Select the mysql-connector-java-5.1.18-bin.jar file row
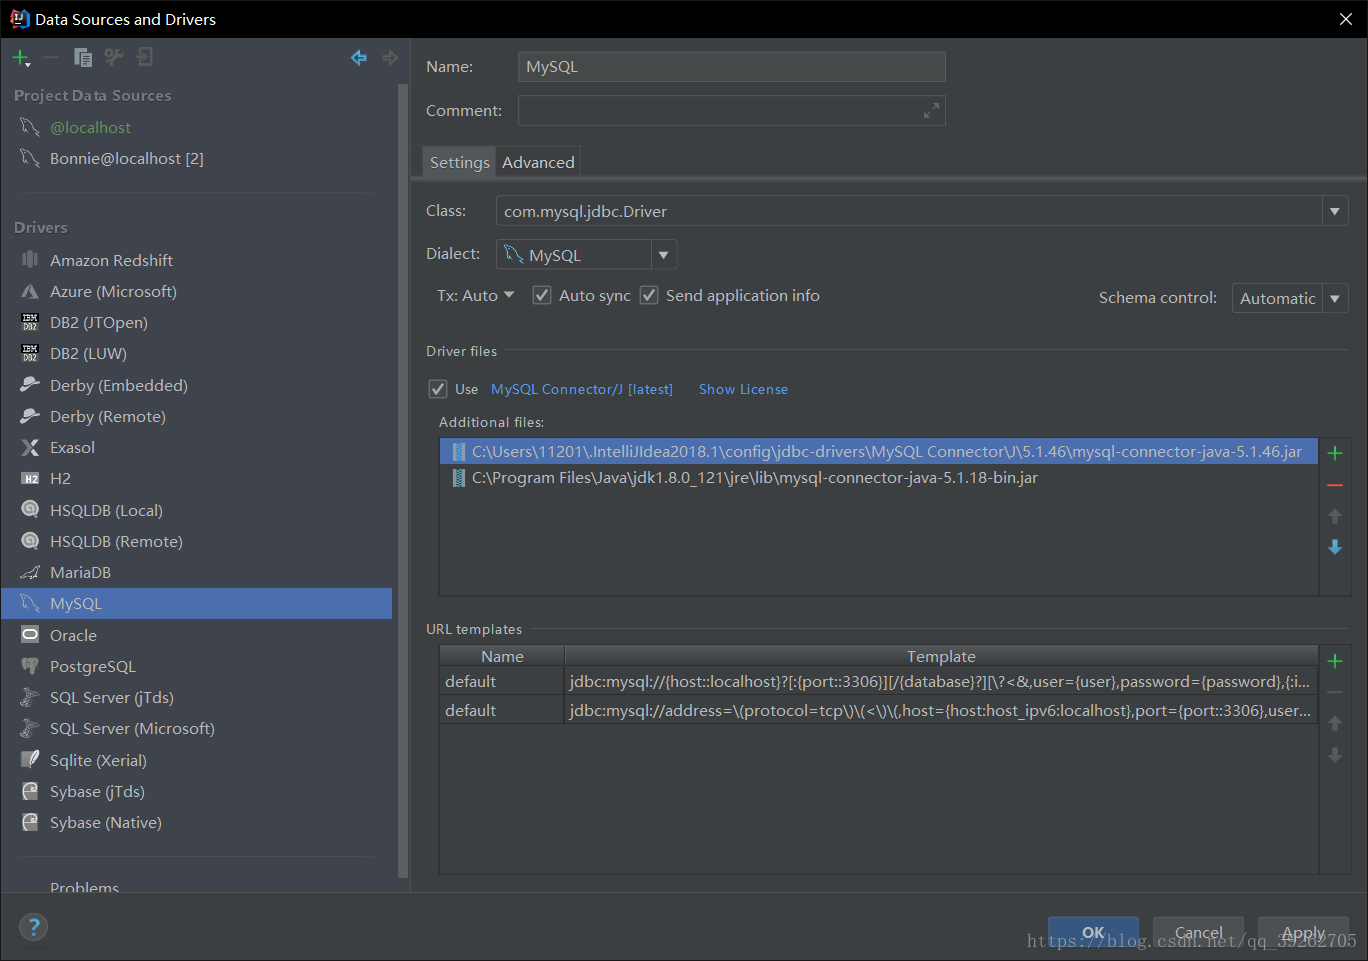This screenshot has height=961, width=1368. (x=879, y=478)
